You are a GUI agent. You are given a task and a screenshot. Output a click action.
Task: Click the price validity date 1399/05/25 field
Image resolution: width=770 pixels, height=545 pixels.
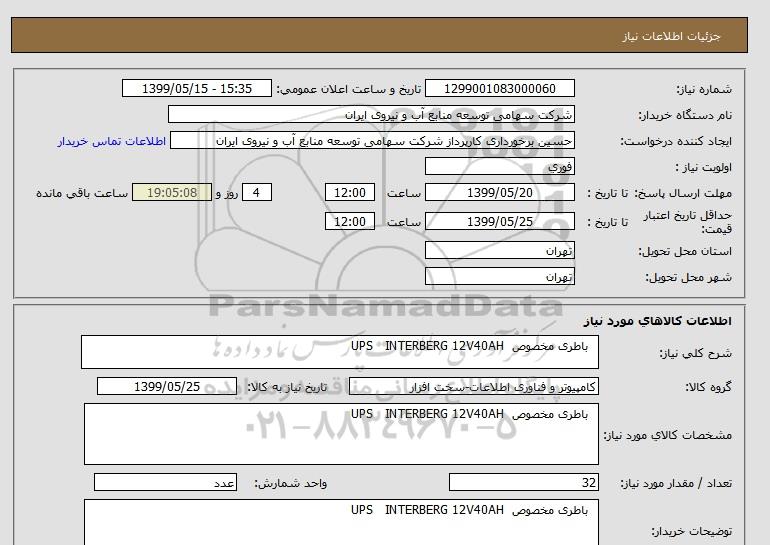pos(499,221)
